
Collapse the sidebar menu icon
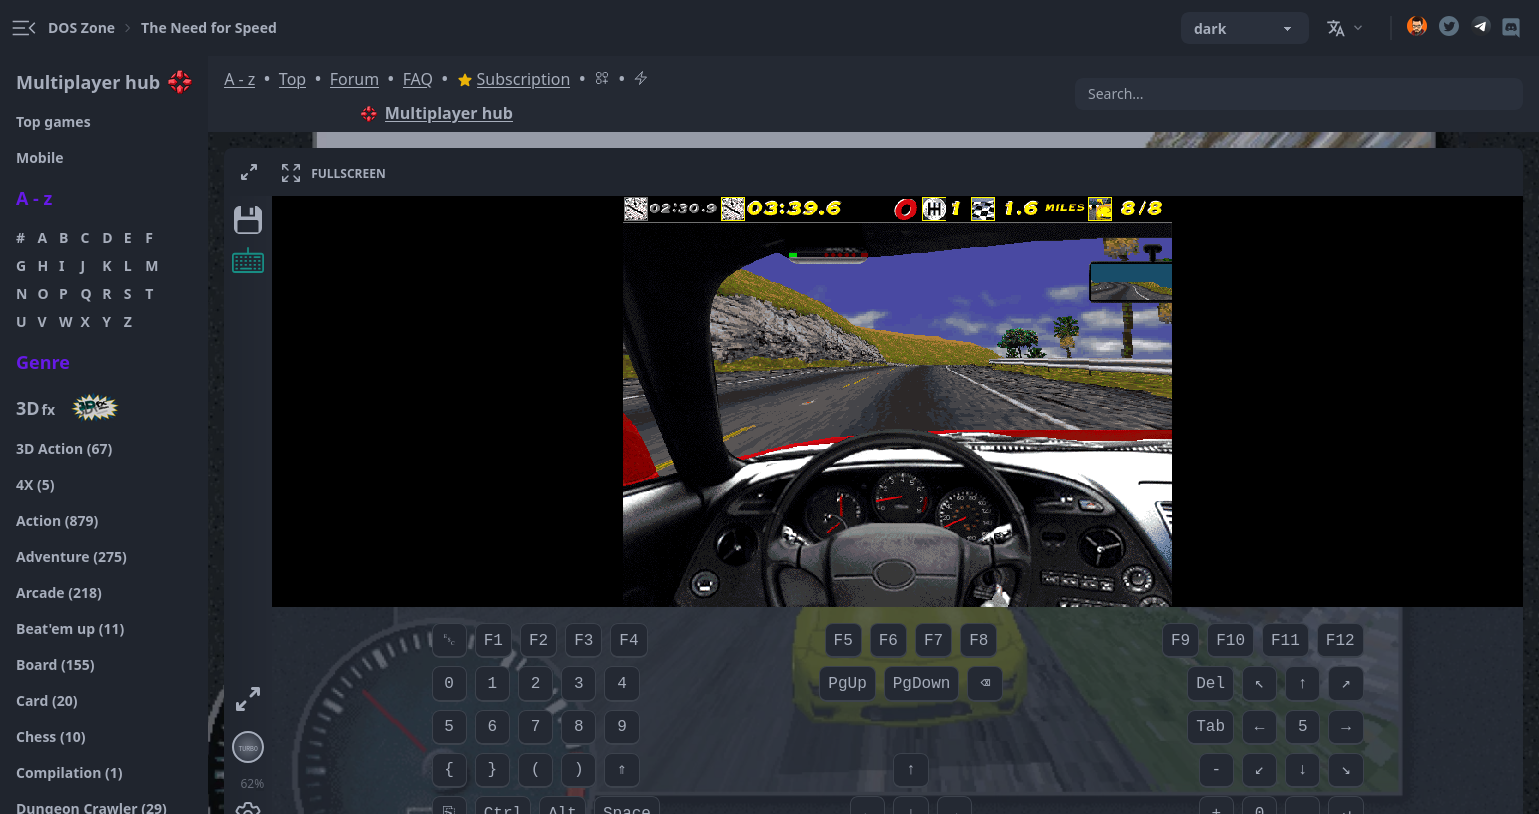[24, 28]
